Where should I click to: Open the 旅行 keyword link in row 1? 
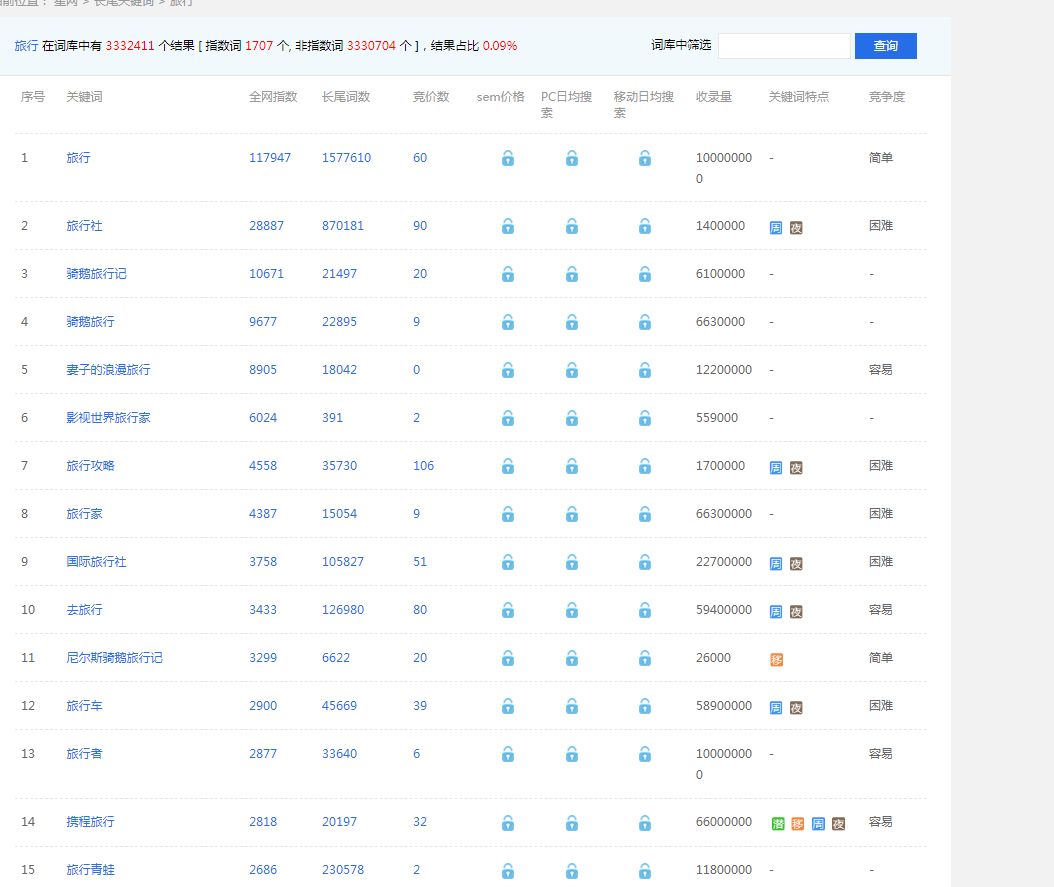click(x=78, y=158)
